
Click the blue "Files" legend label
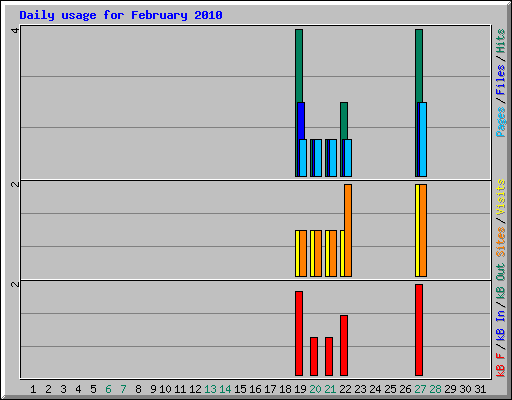[500, 79]
